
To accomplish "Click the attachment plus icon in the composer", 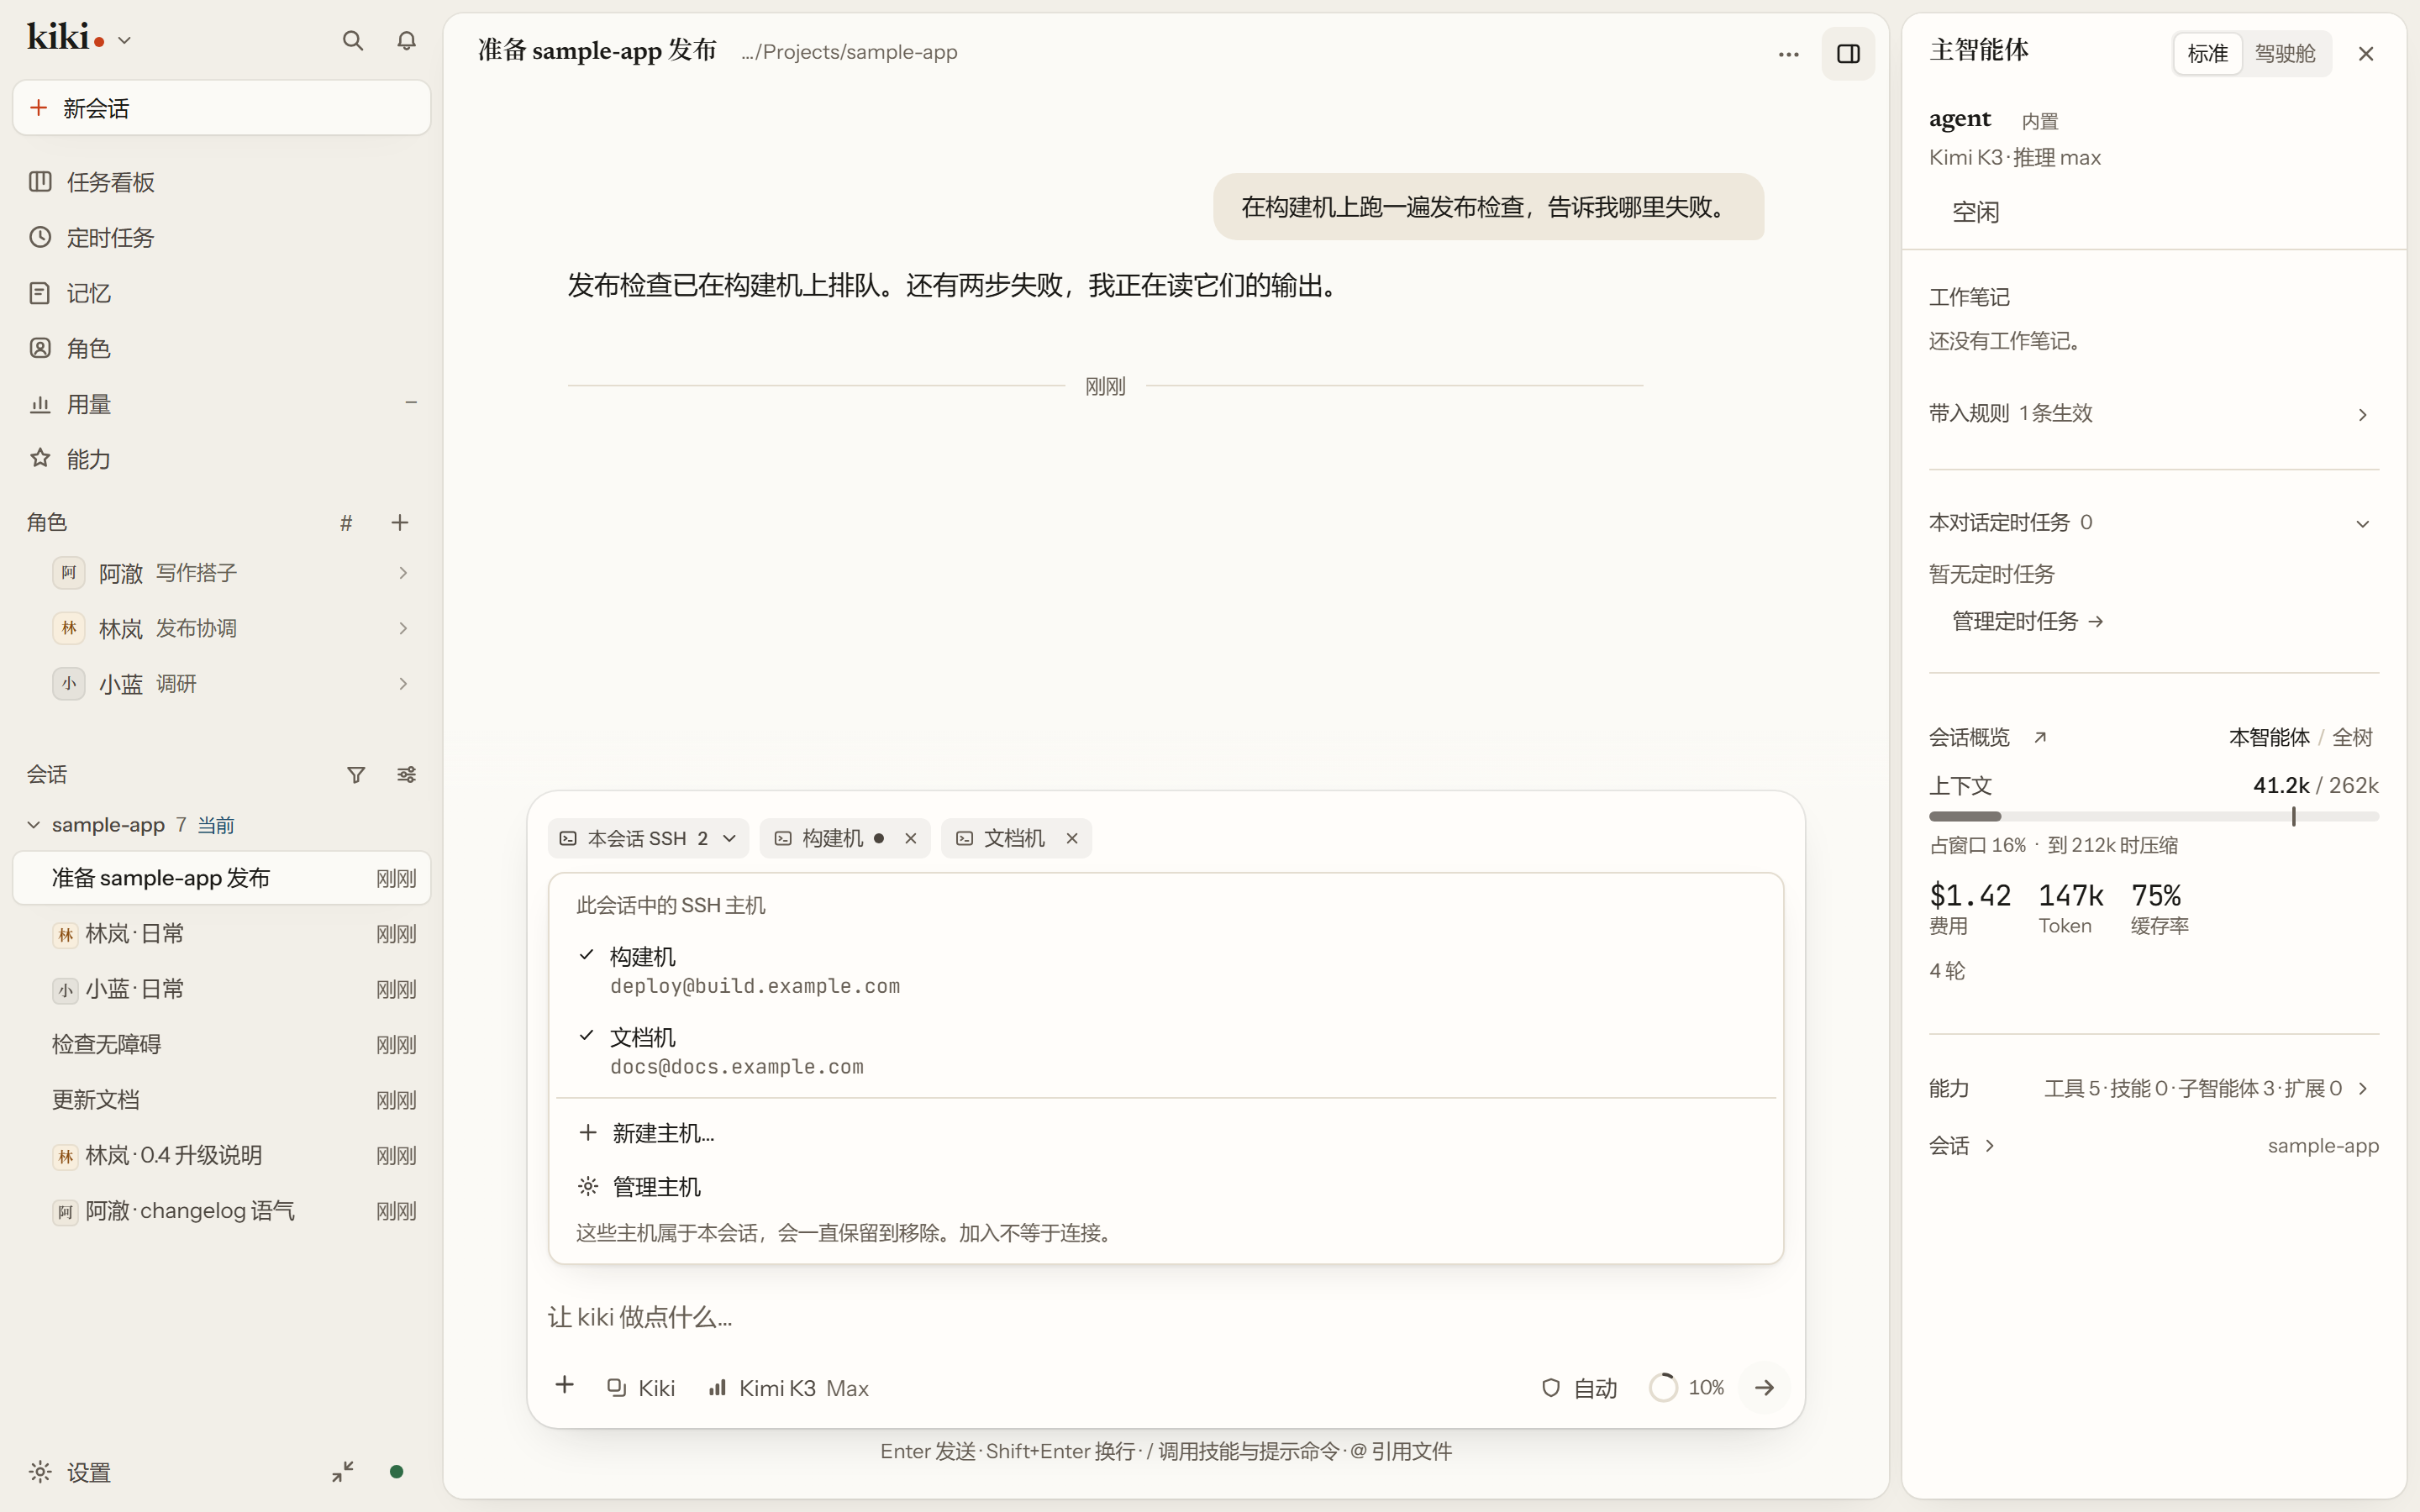I will 565,1385.
